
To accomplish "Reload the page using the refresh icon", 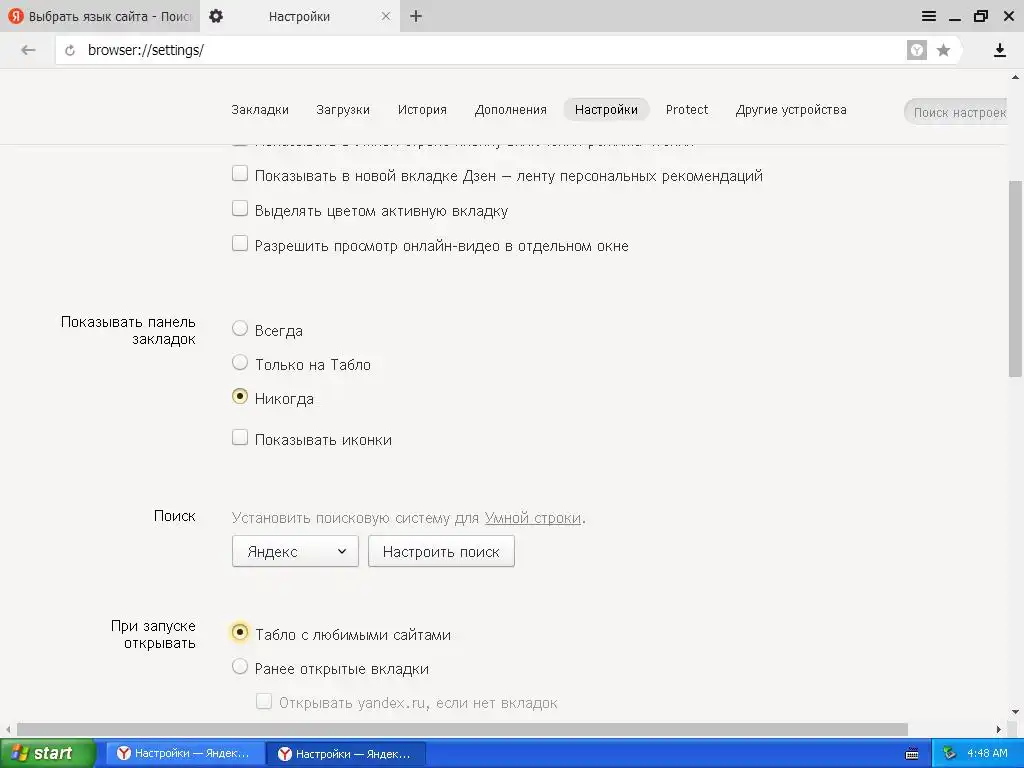I will 70,50.
